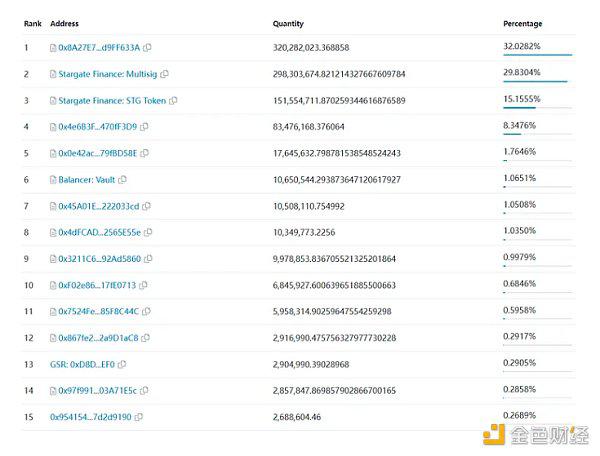Click the Percentage column header
The height and width of the screenshot is (456, 600).
tap(523, 23)
